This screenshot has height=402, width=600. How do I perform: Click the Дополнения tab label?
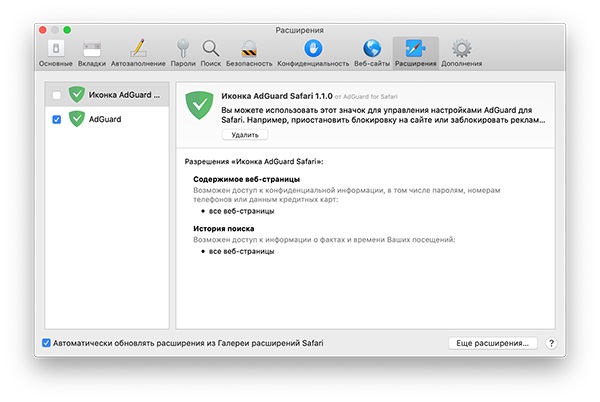click(x=461, y=63)
